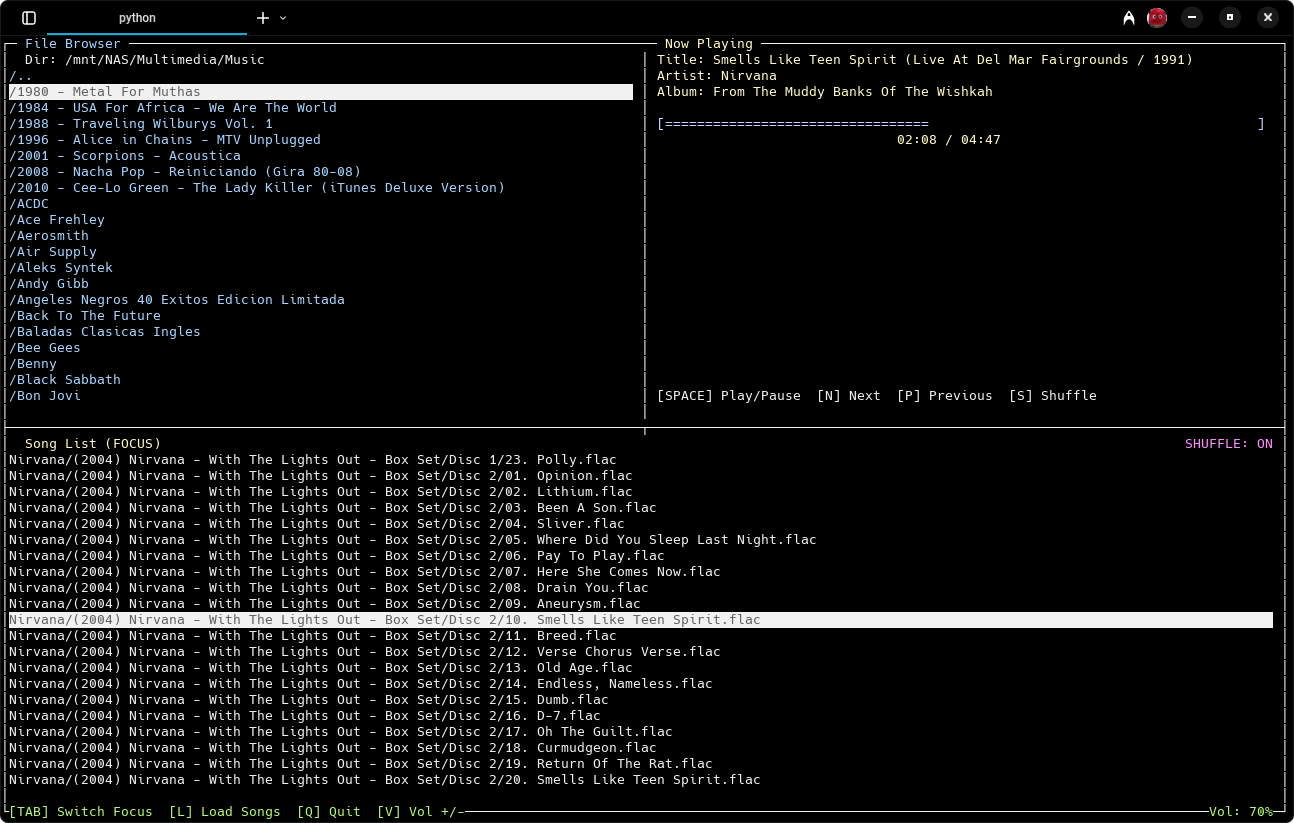
Task: Open the Ace Frehley folder
Action: point(57,220)
